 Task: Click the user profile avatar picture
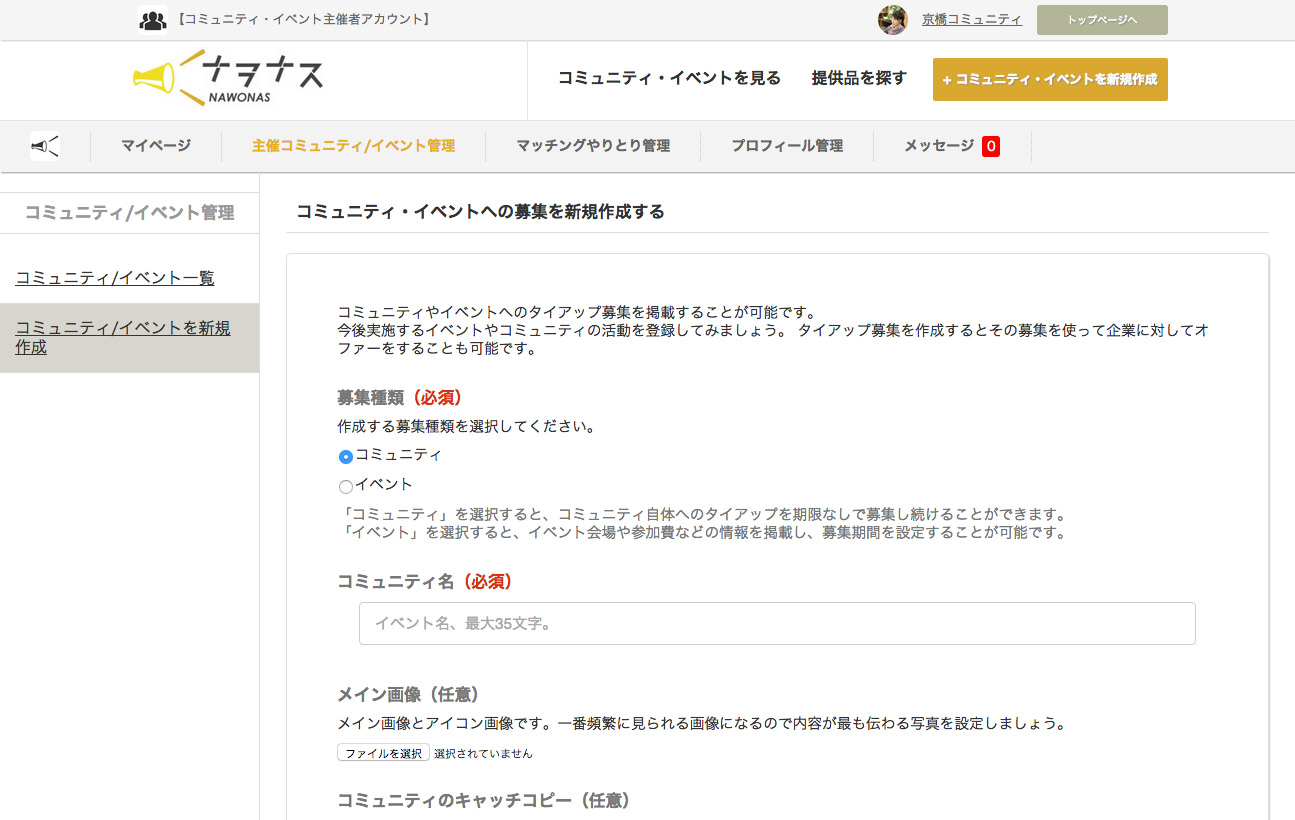click(892, 20)
